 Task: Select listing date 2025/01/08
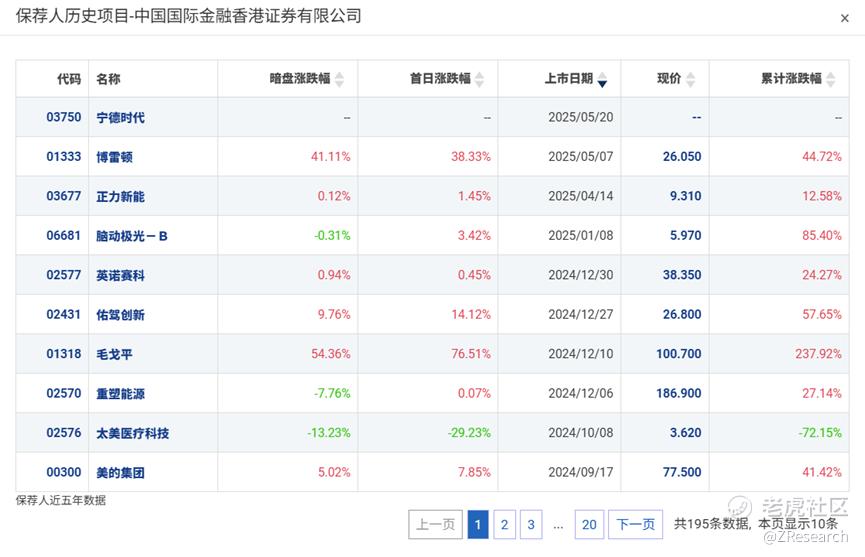click(580, 235)
